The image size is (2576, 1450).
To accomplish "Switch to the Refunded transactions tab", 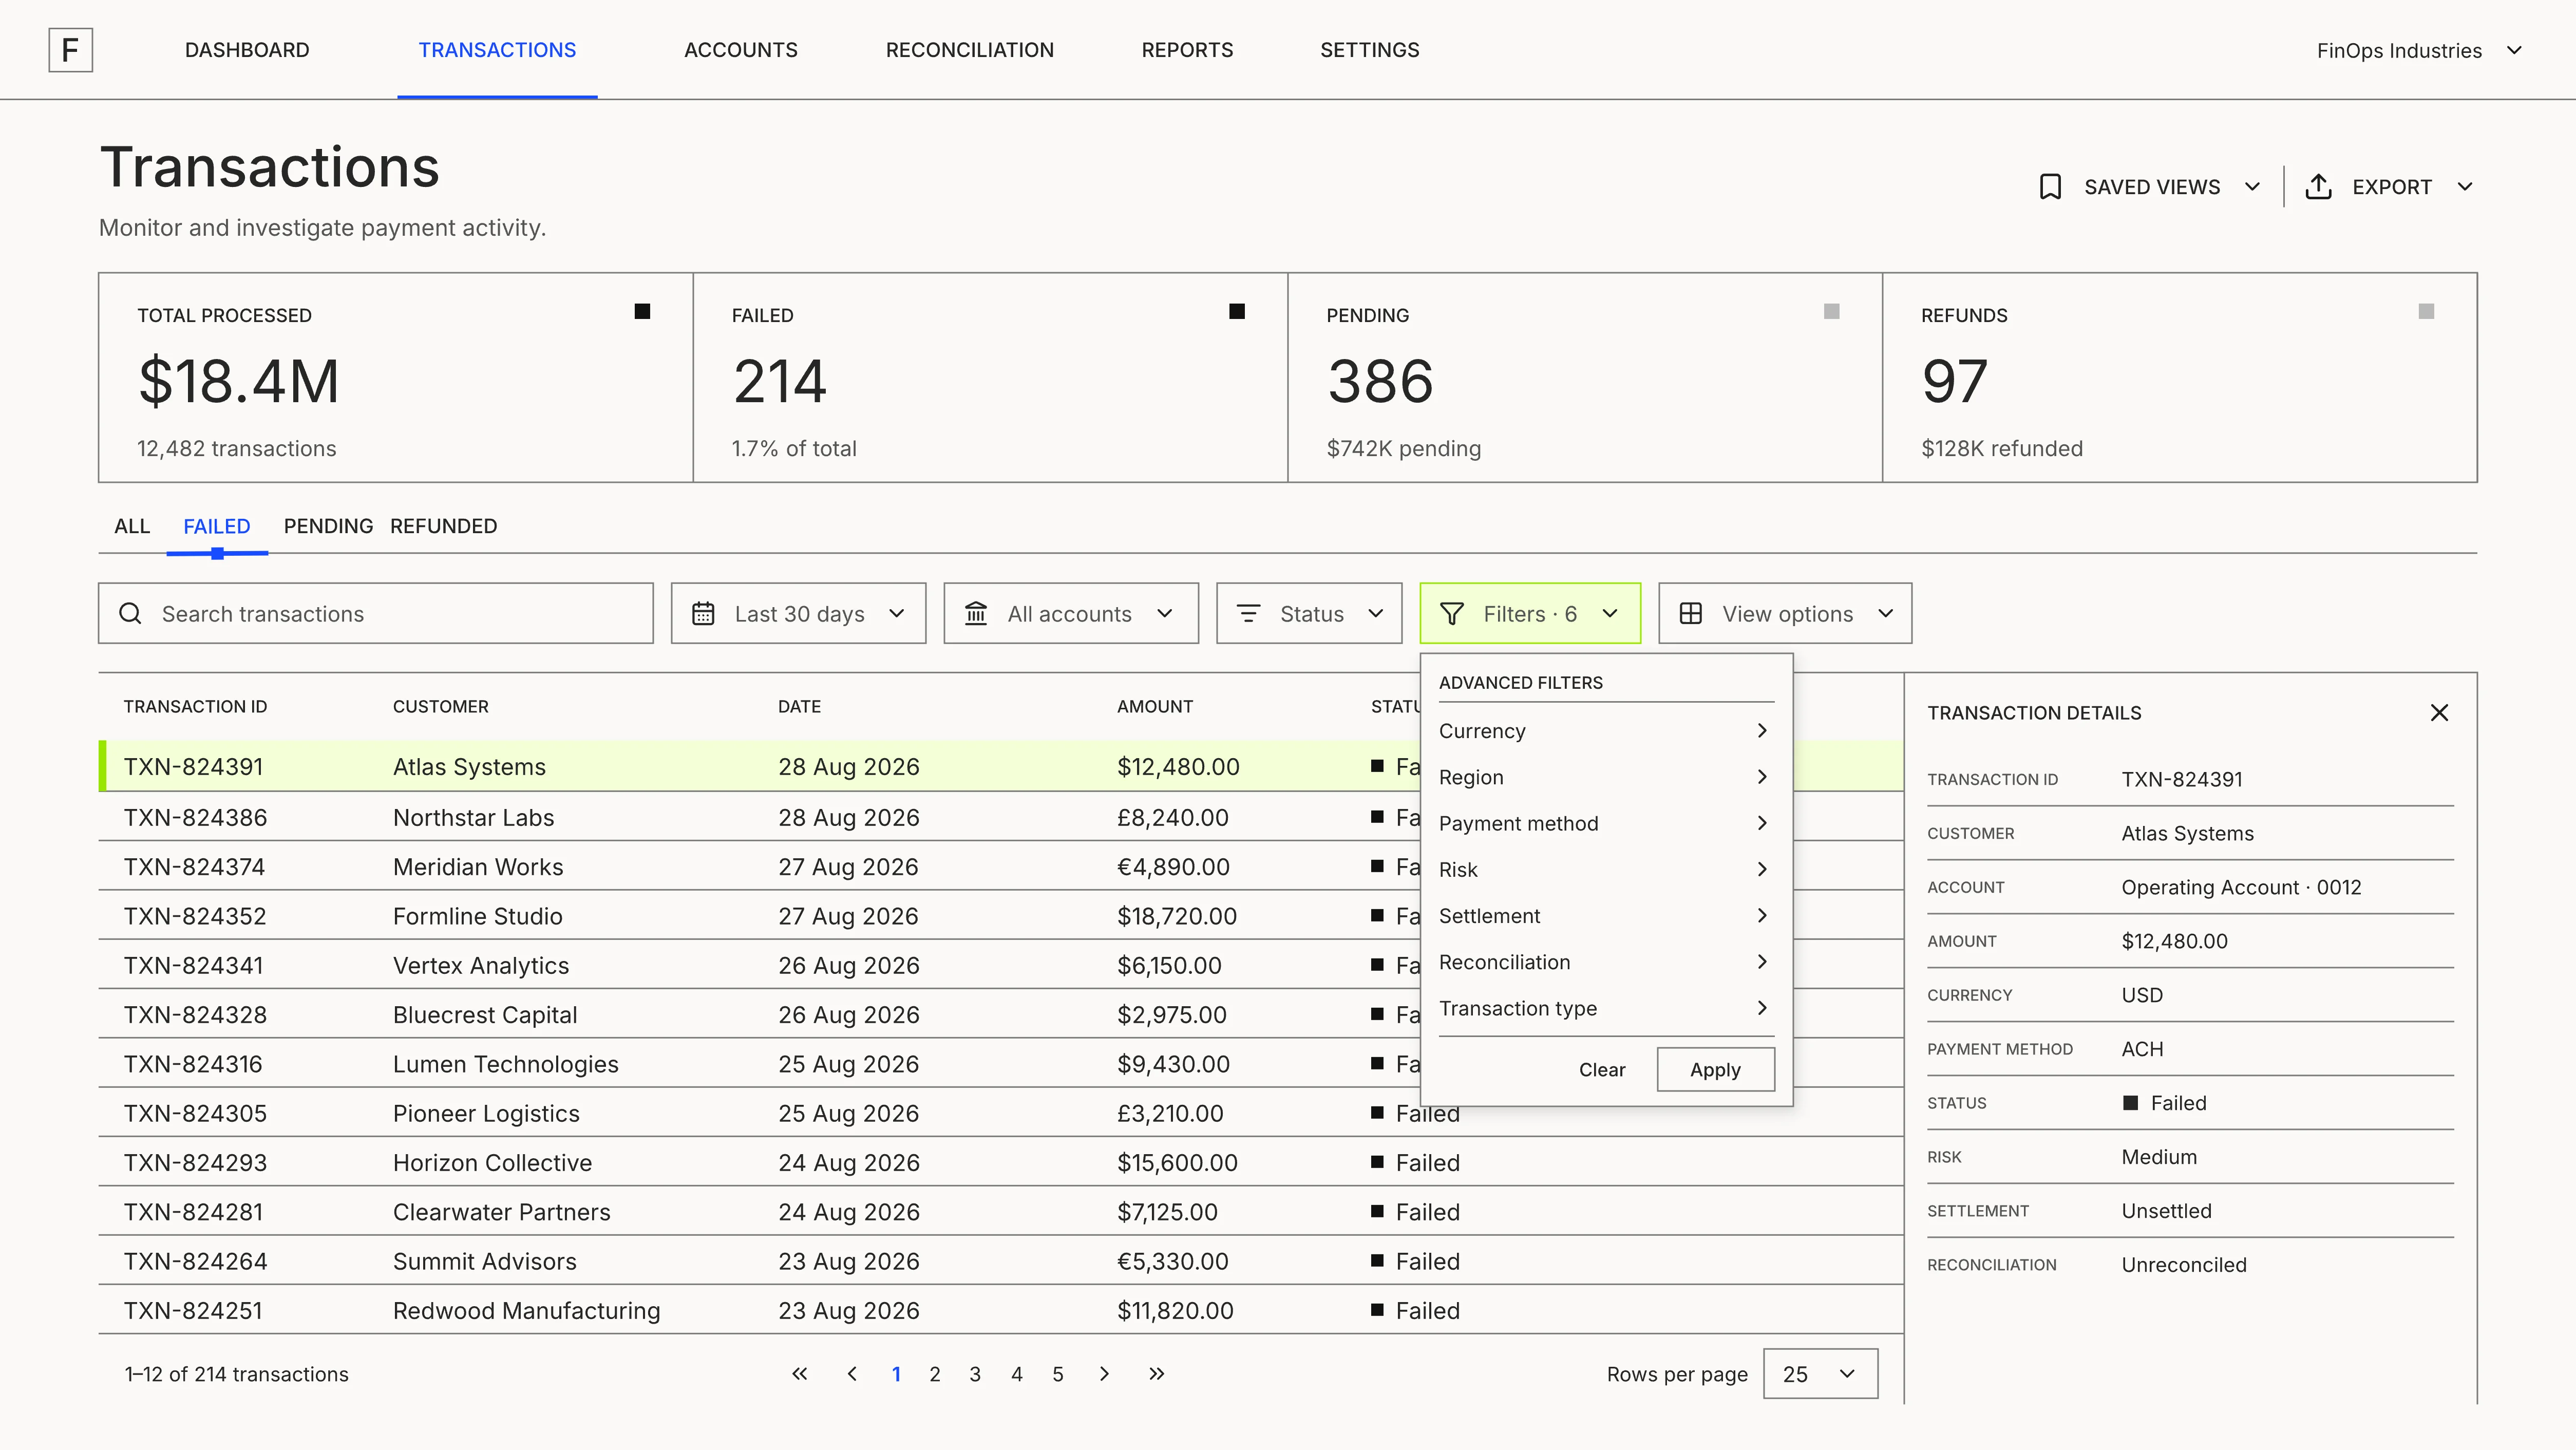I will (x=443, y=526).
